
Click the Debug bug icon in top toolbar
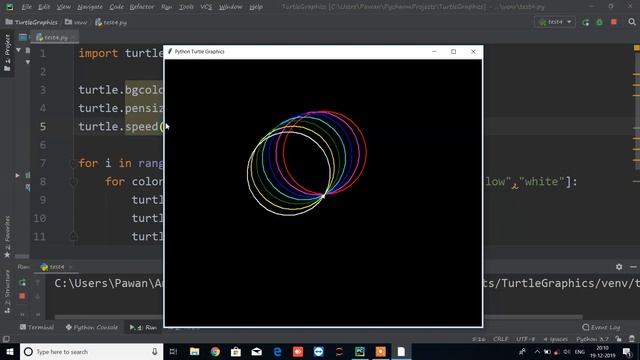(x=600, y=22)
